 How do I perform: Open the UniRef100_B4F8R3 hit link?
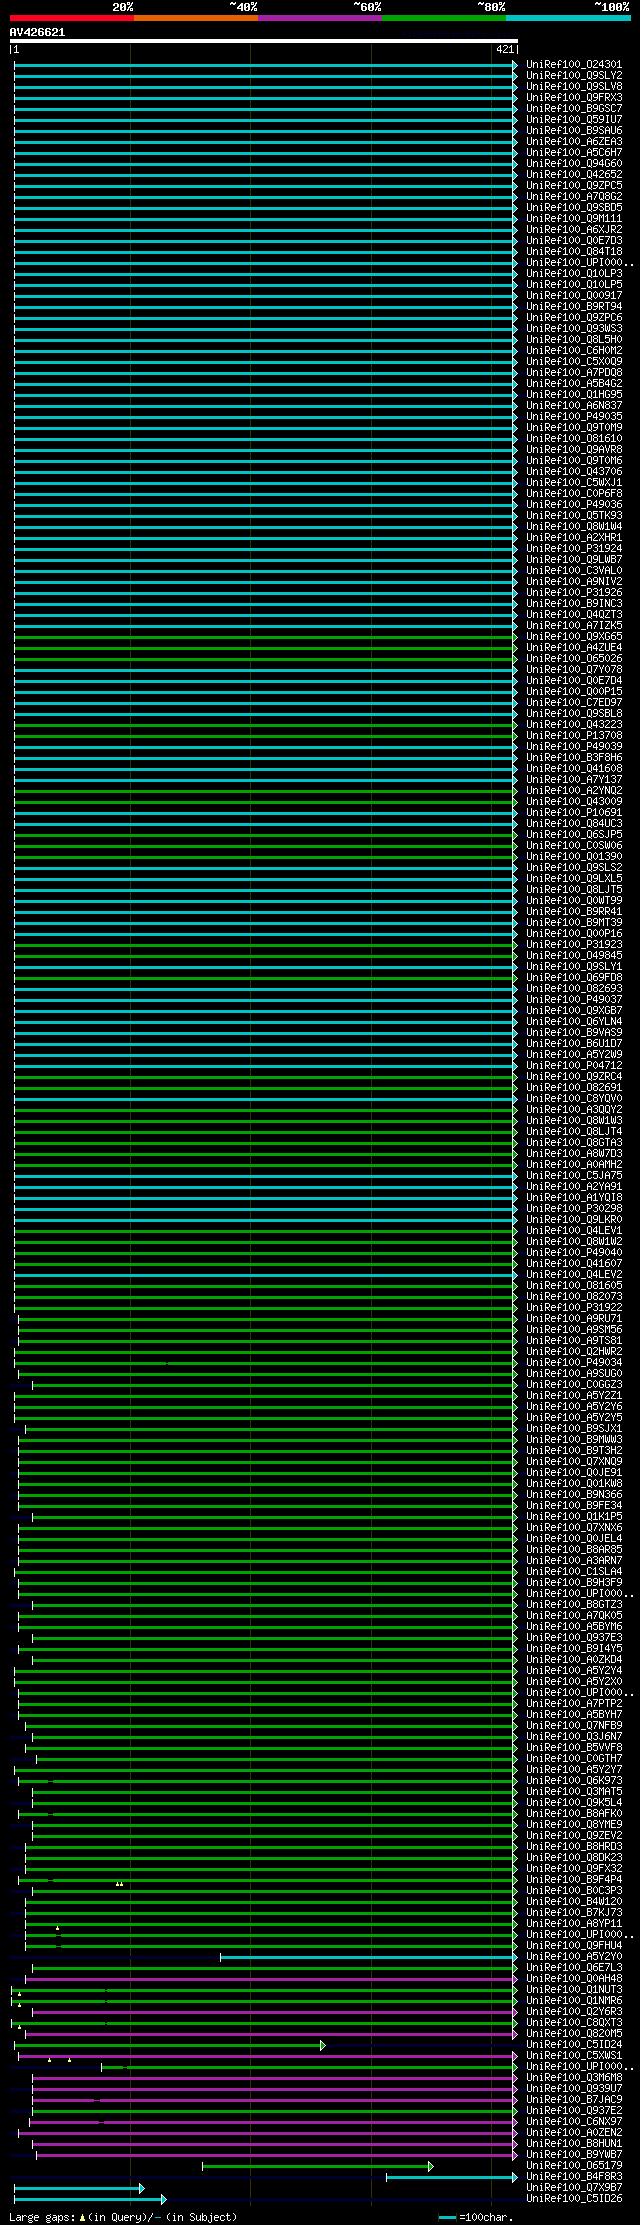coord(574,2177)
